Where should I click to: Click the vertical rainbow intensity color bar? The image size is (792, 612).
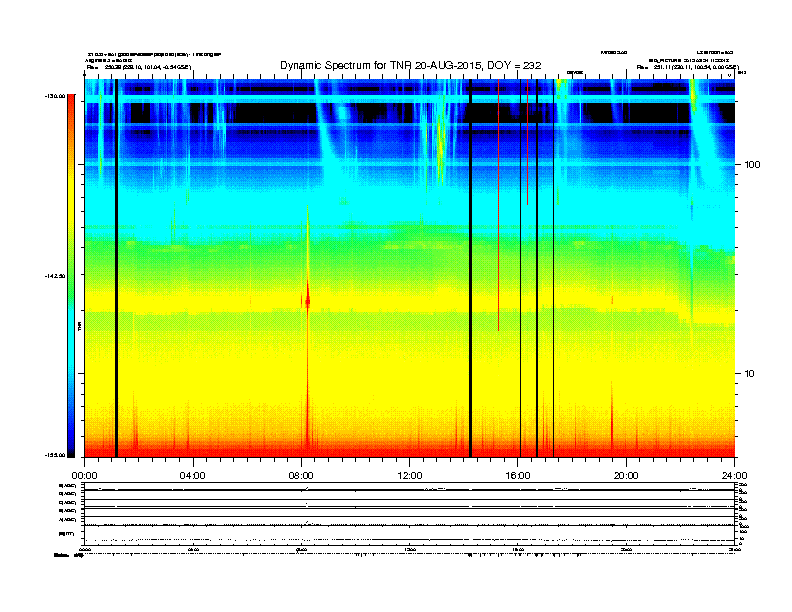71,276
